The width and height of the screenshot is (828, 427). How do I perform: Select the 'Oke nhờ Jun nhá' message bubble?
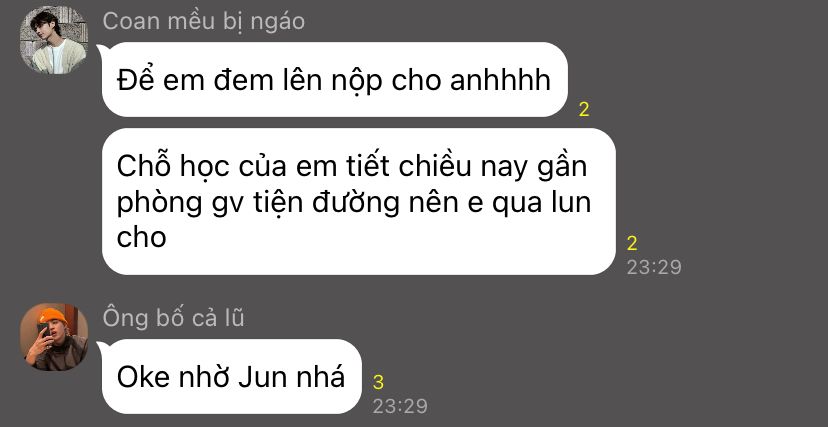coord(232,376)
